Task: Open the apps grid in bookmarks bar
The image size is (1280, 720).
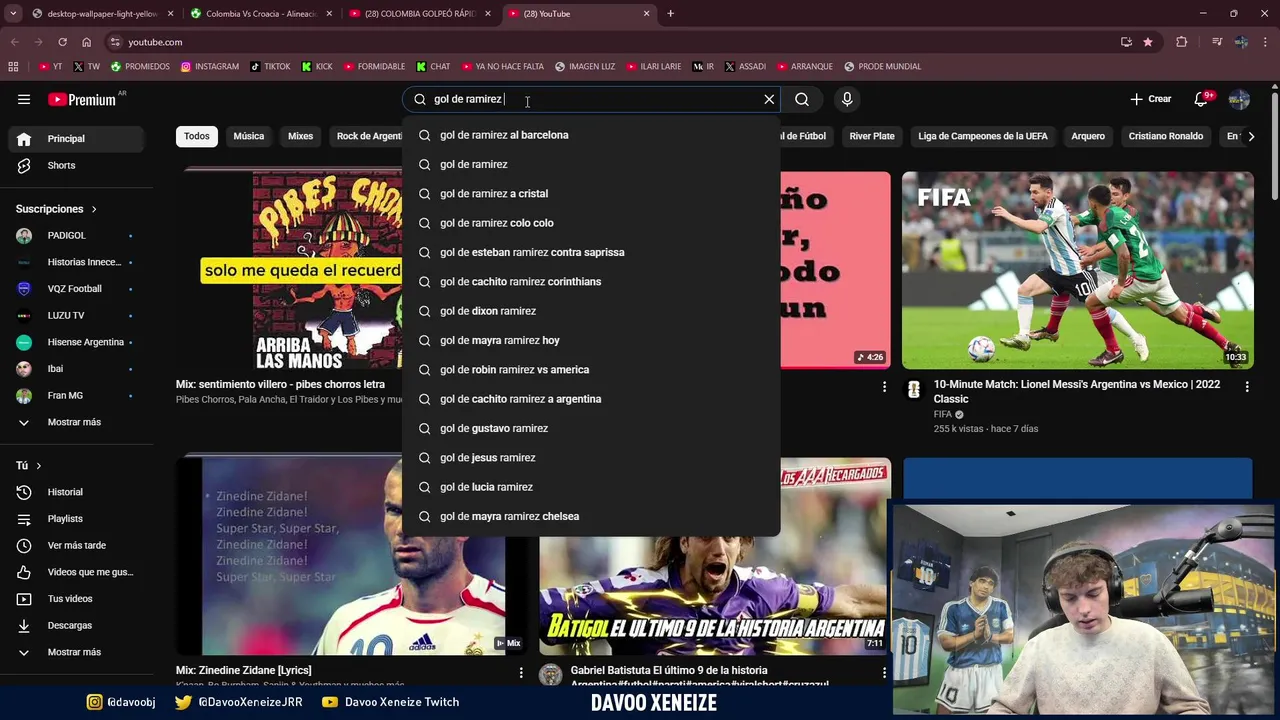Action: 13,67
